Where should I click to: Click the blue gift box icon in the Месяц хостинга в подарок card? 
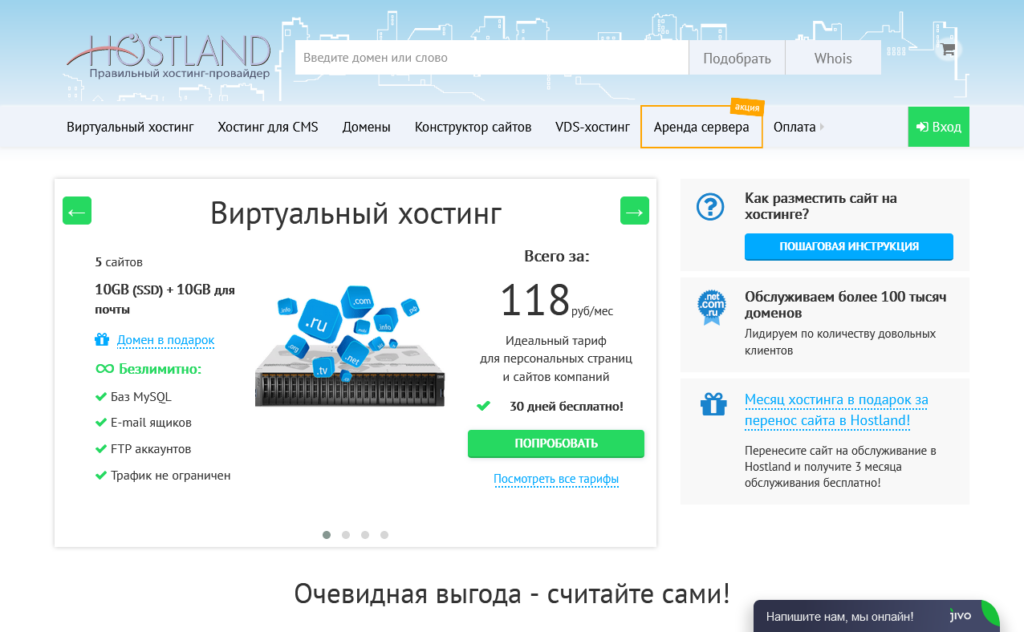point(713,404)
